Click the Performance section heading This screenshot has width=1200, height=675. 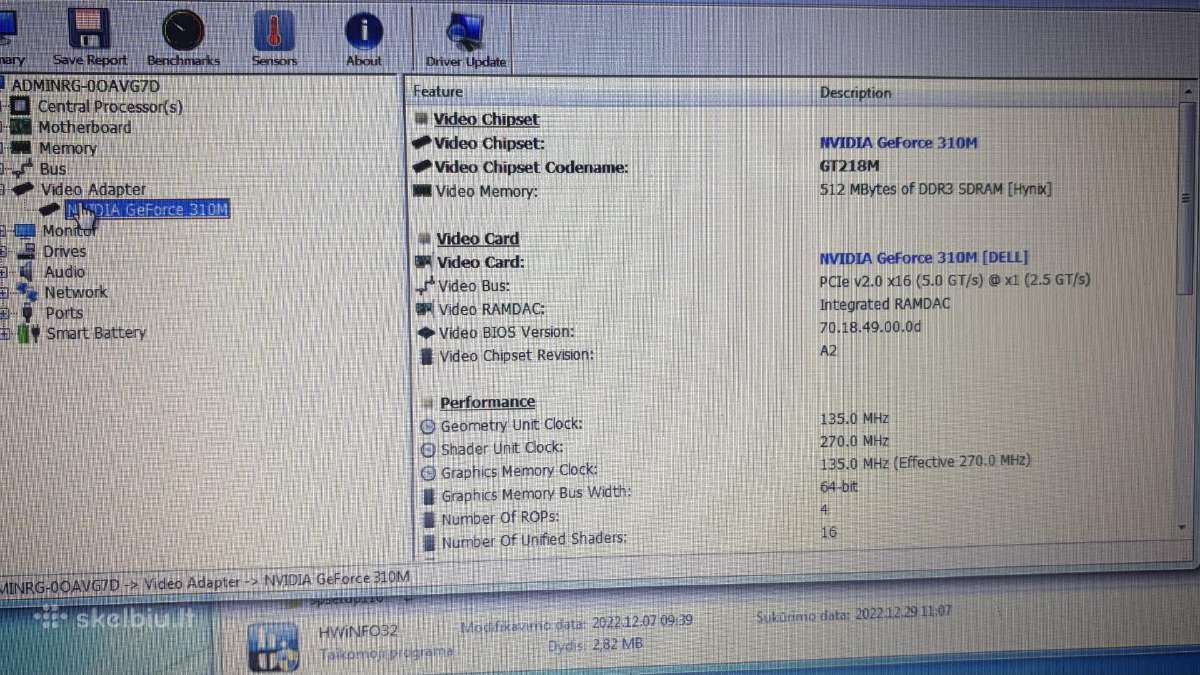[488, 402]
